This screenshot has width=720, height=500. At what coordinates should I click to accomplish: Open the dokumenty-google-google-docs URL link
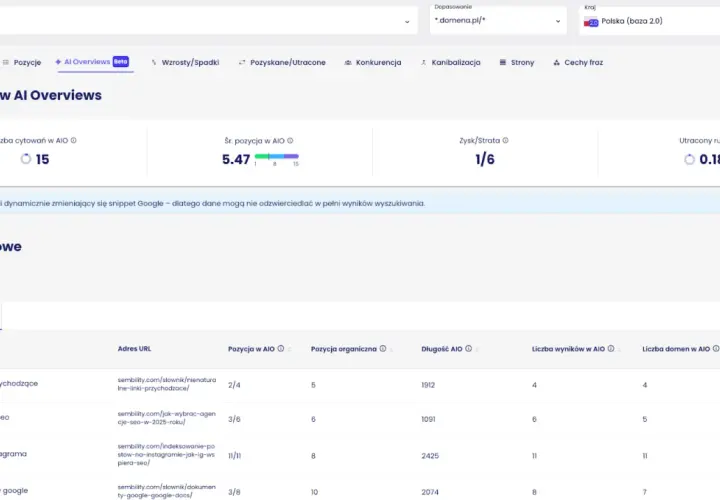pos(167,491)
